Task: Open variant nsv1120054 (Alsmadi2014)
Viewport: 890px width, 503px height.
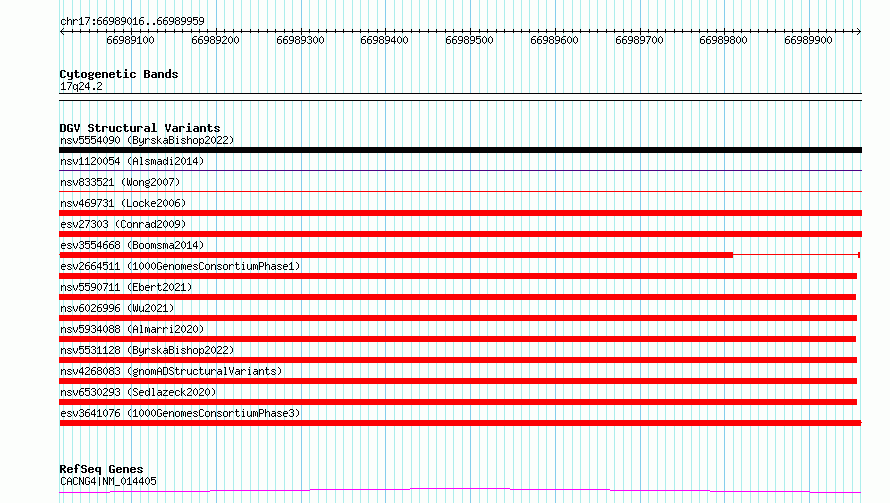Action: pos(132,161)
